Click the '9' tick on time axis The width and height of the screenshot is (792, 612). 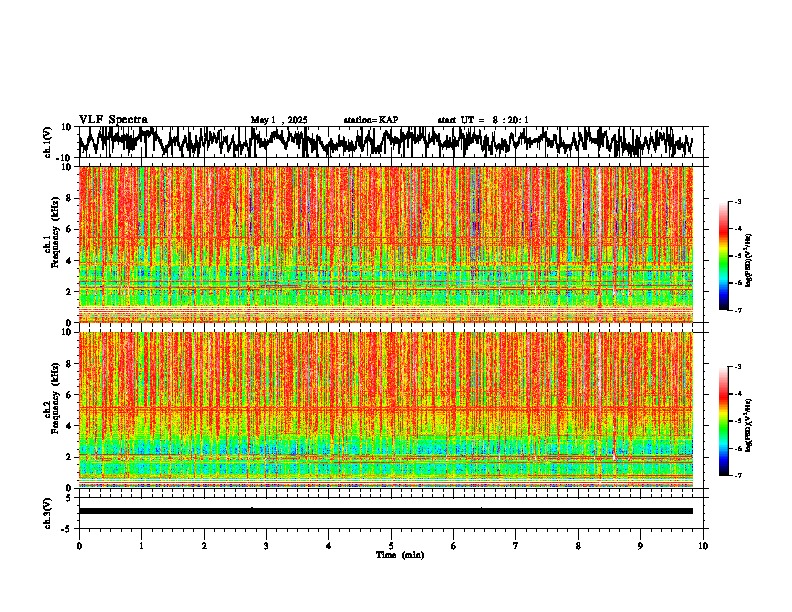(640, 546)
